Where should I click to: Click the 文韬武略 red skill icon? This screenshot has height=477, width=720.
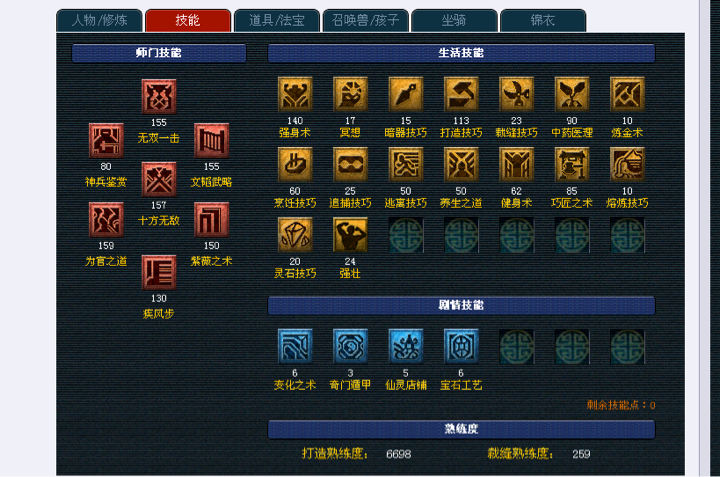click(x=212, y=140)
